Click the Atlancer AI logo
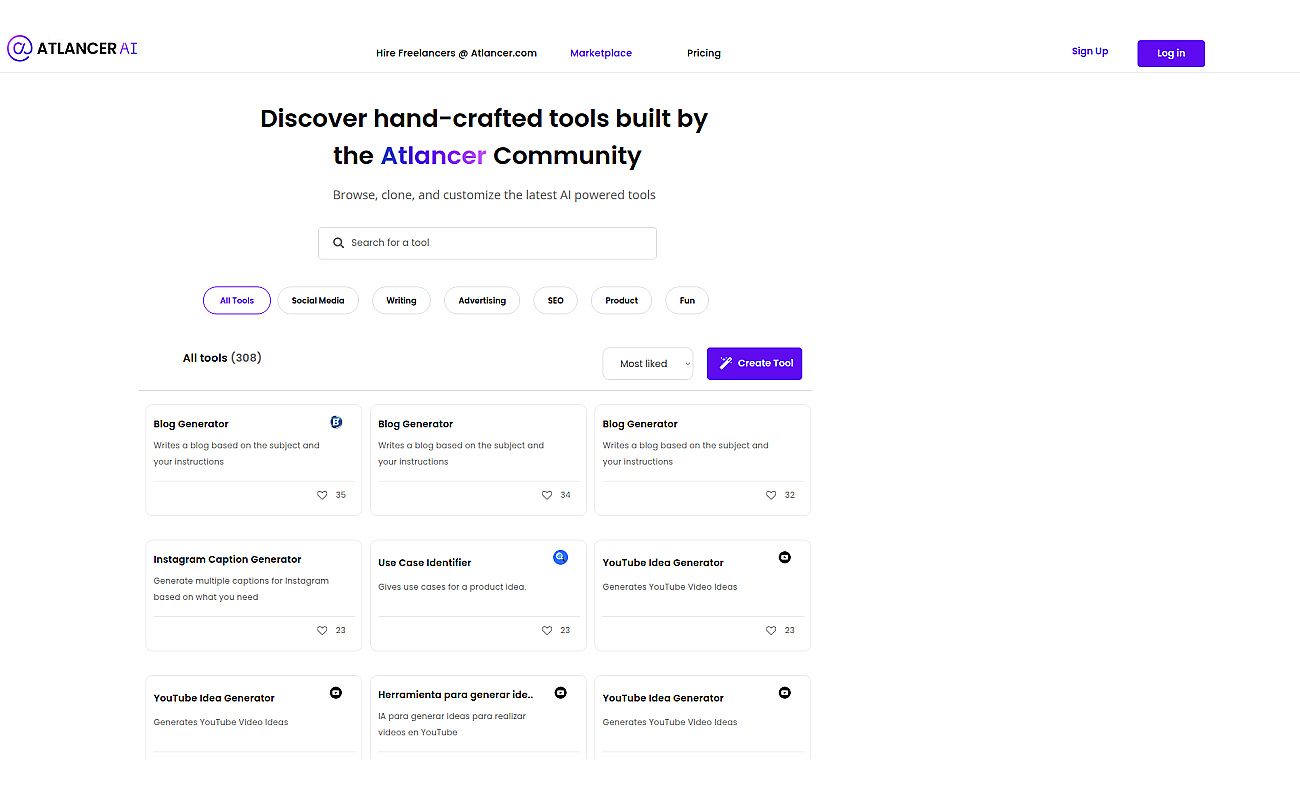Viewport: 1300px width, 788px height. point(72,48)
